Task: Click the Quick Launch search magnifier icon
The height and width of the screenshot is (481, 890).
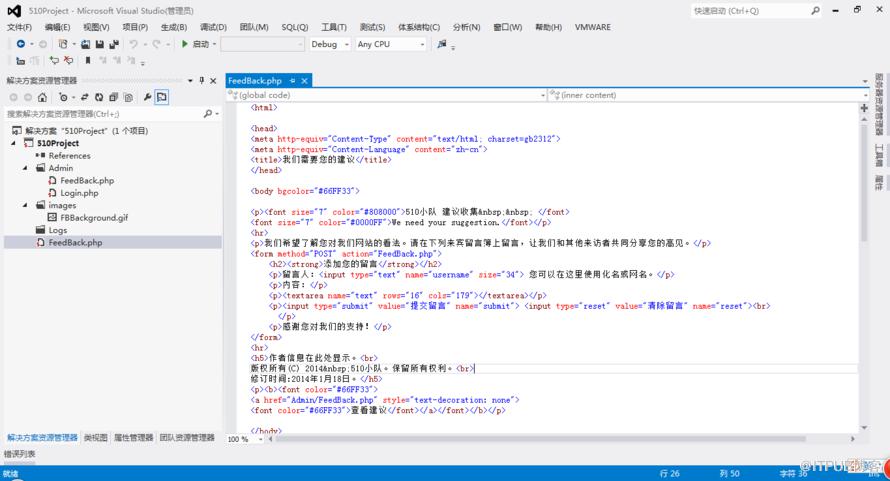Action: tap(815, 10)
